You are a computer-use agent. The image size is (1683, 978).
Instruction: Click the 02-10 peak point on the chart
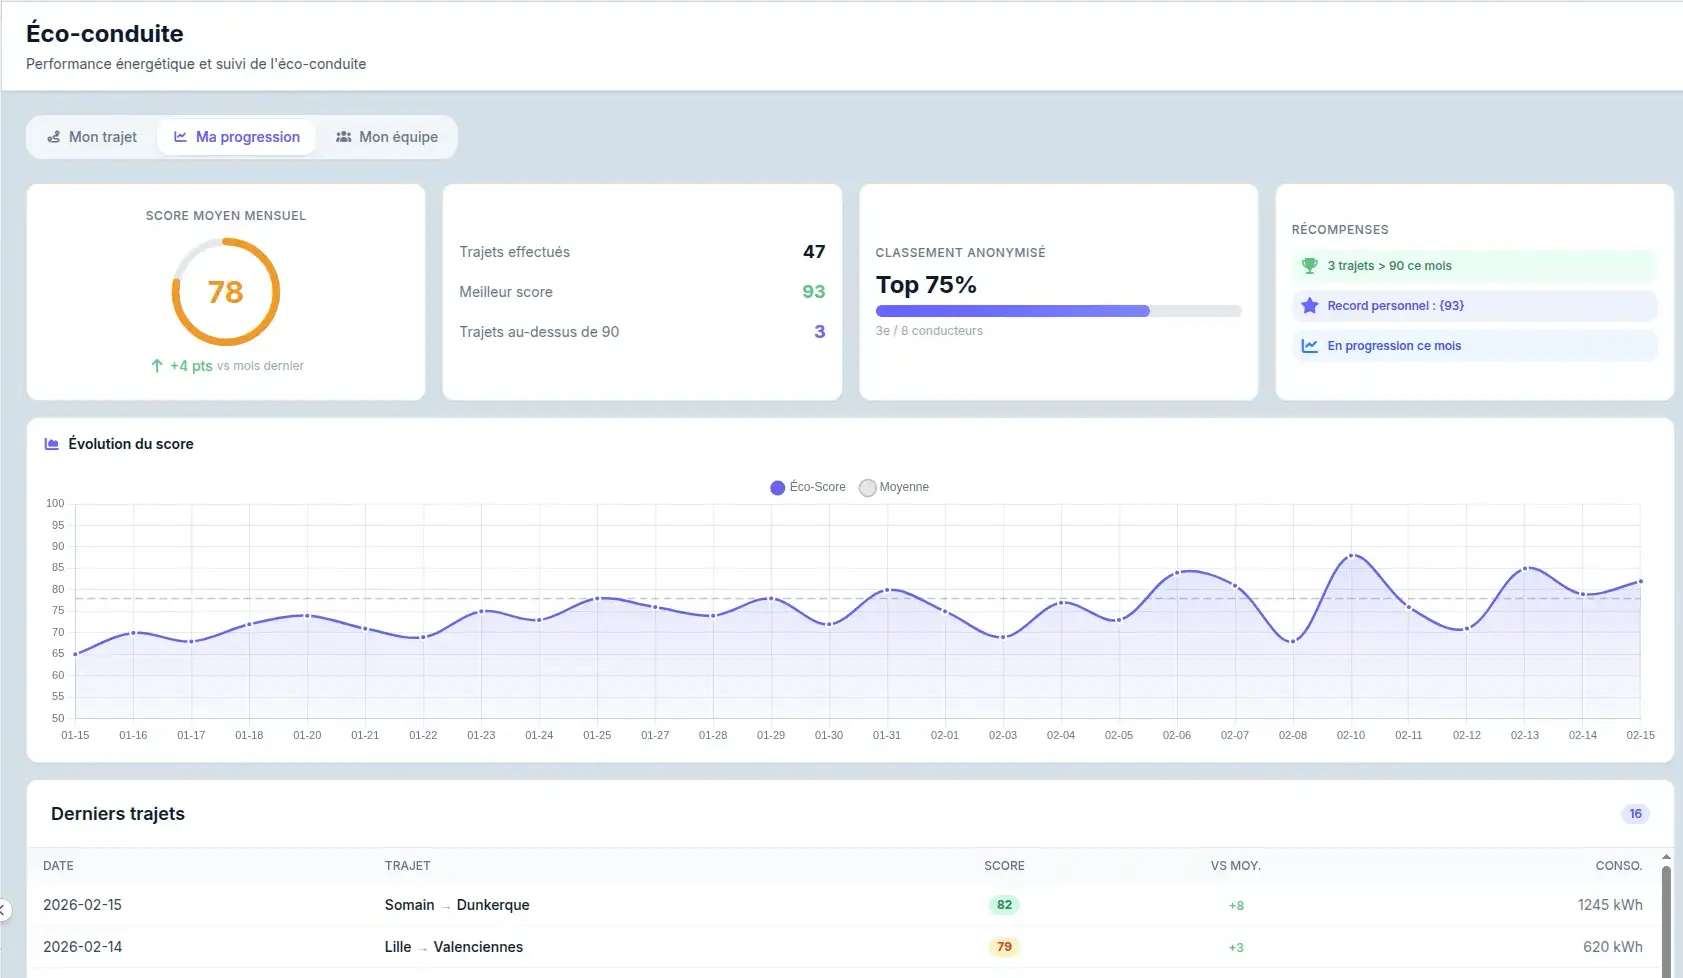1351,556
